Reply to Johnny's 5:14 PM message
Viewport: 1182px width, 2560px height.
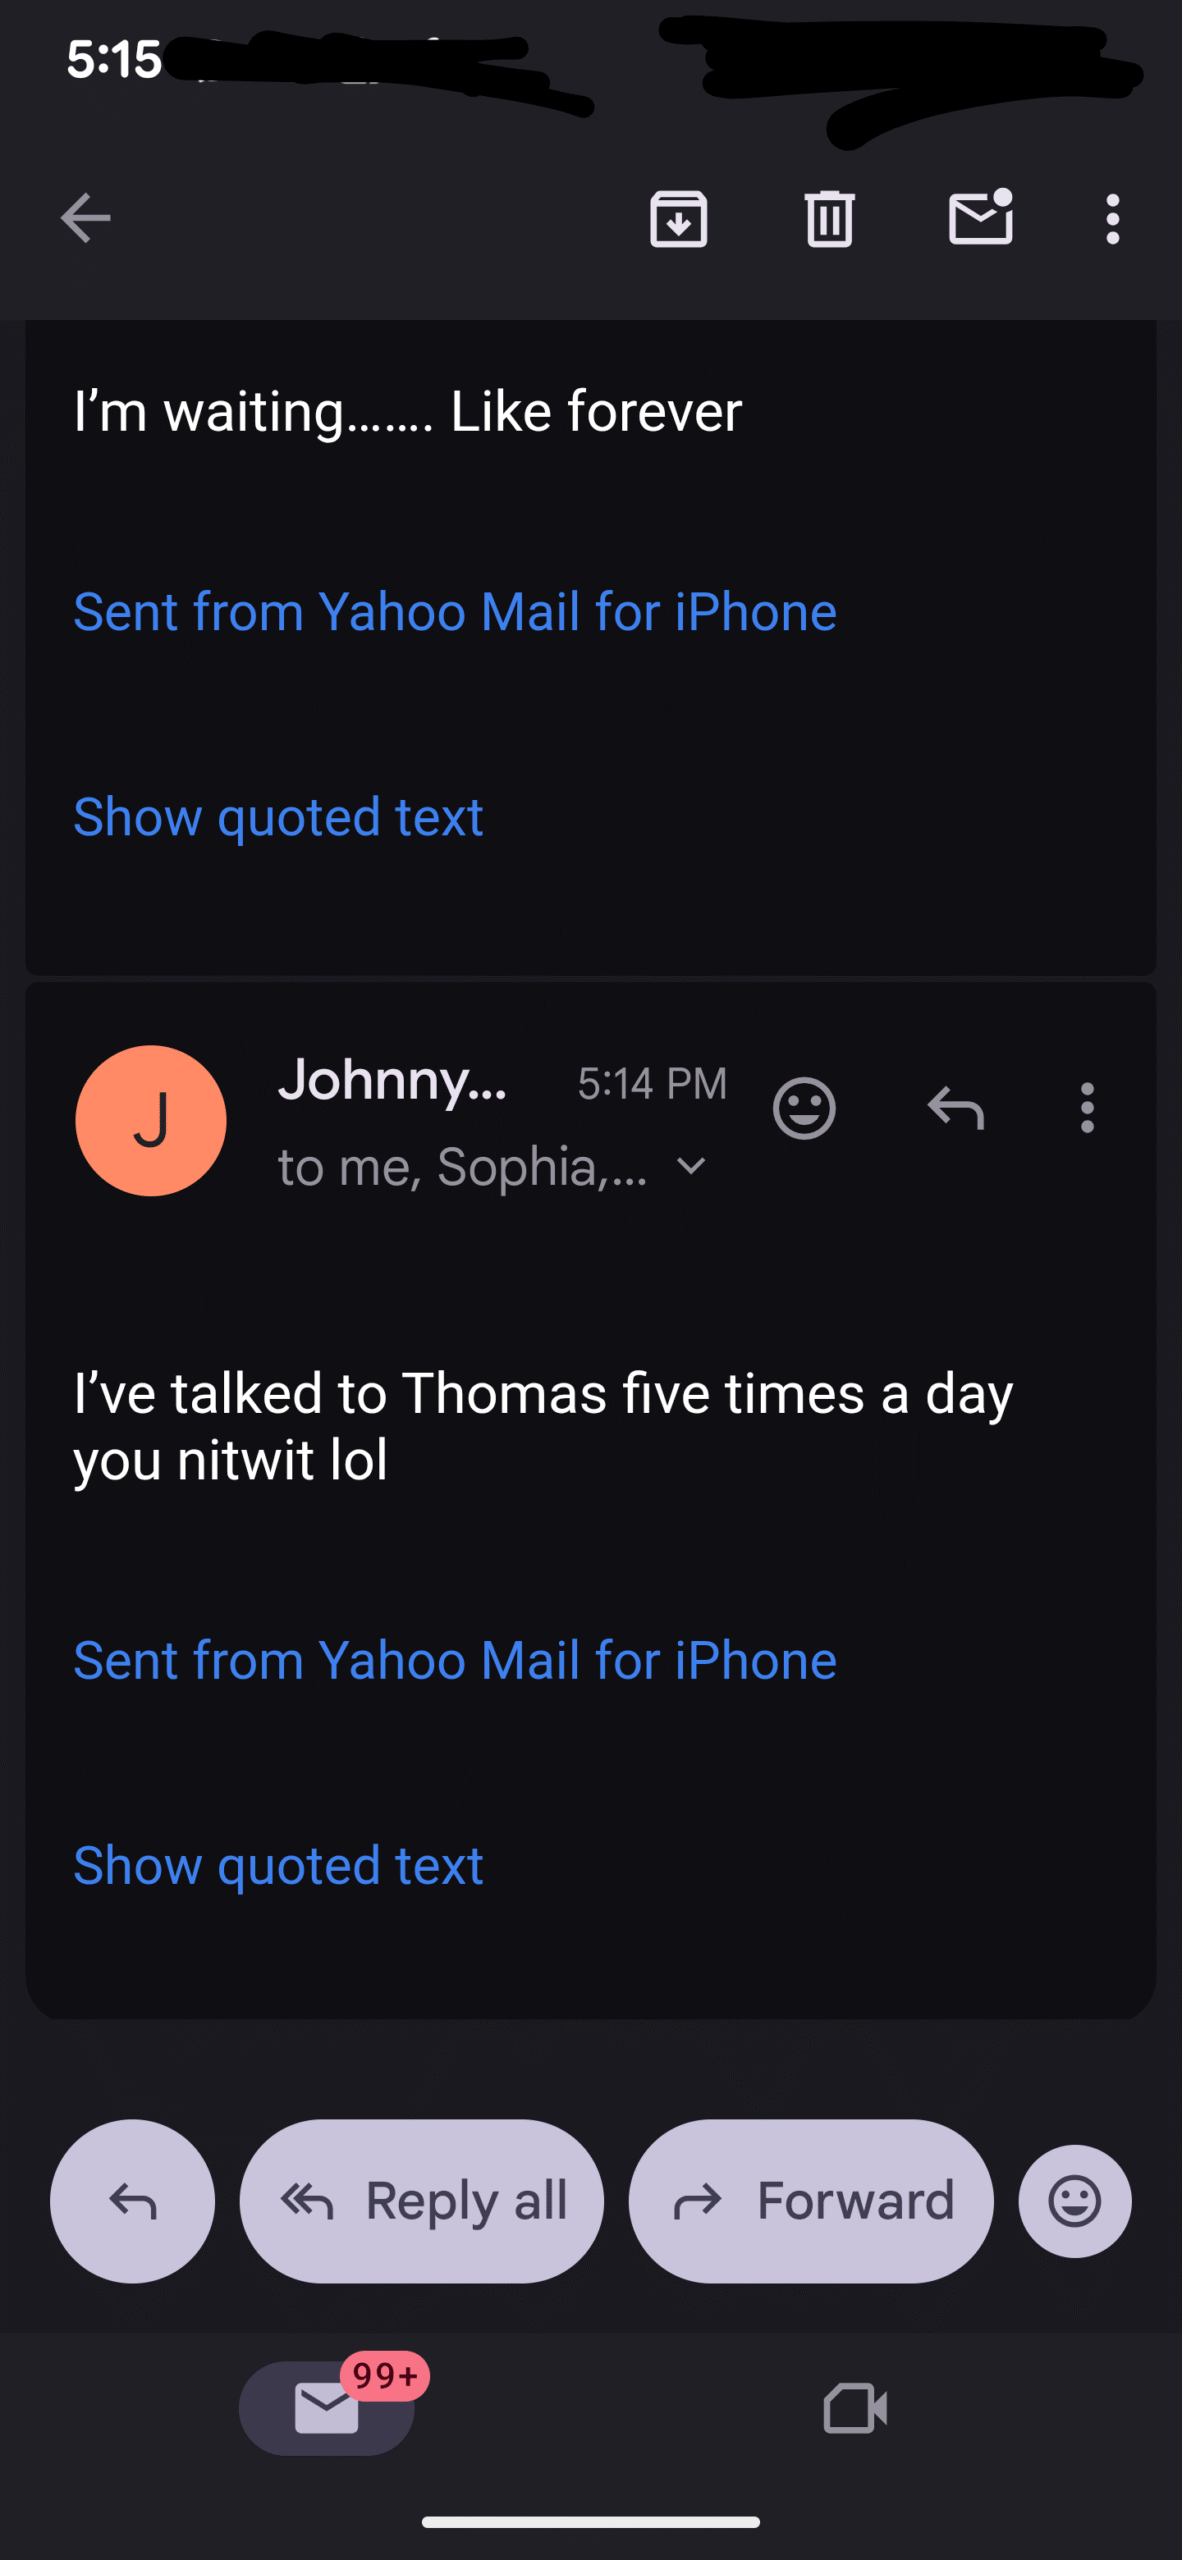pos(955,1108)
